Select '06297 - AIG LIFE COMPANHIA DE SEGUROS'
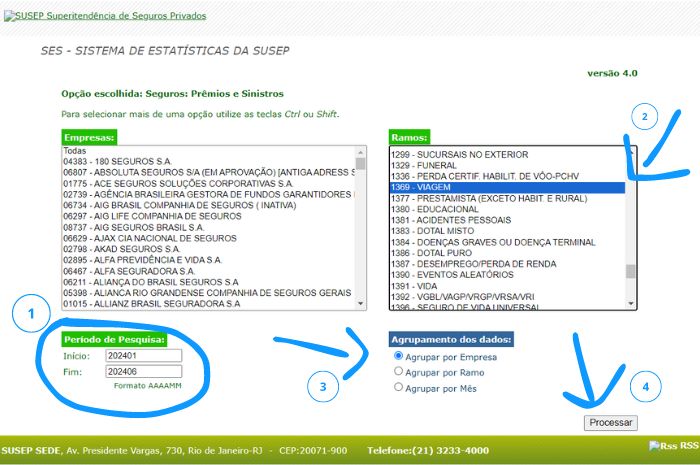The image size is (700, 465). click(x=208, y=216)
